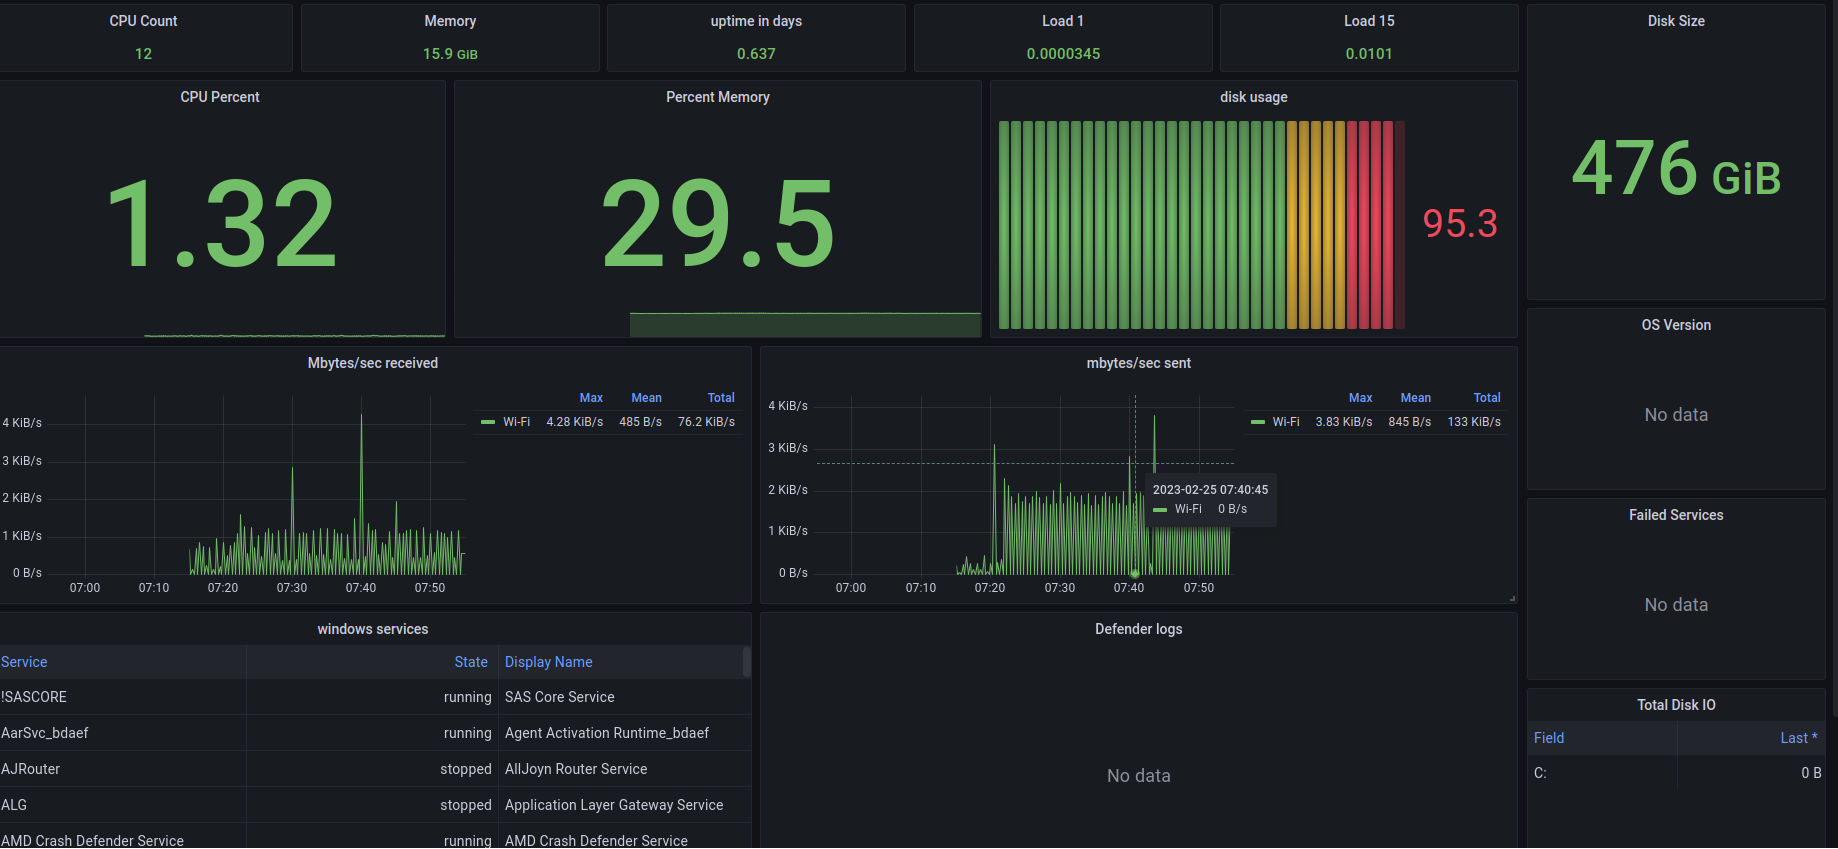Open the Load 1 panel title
The image size is (1838, 849).
point(1062,21)
